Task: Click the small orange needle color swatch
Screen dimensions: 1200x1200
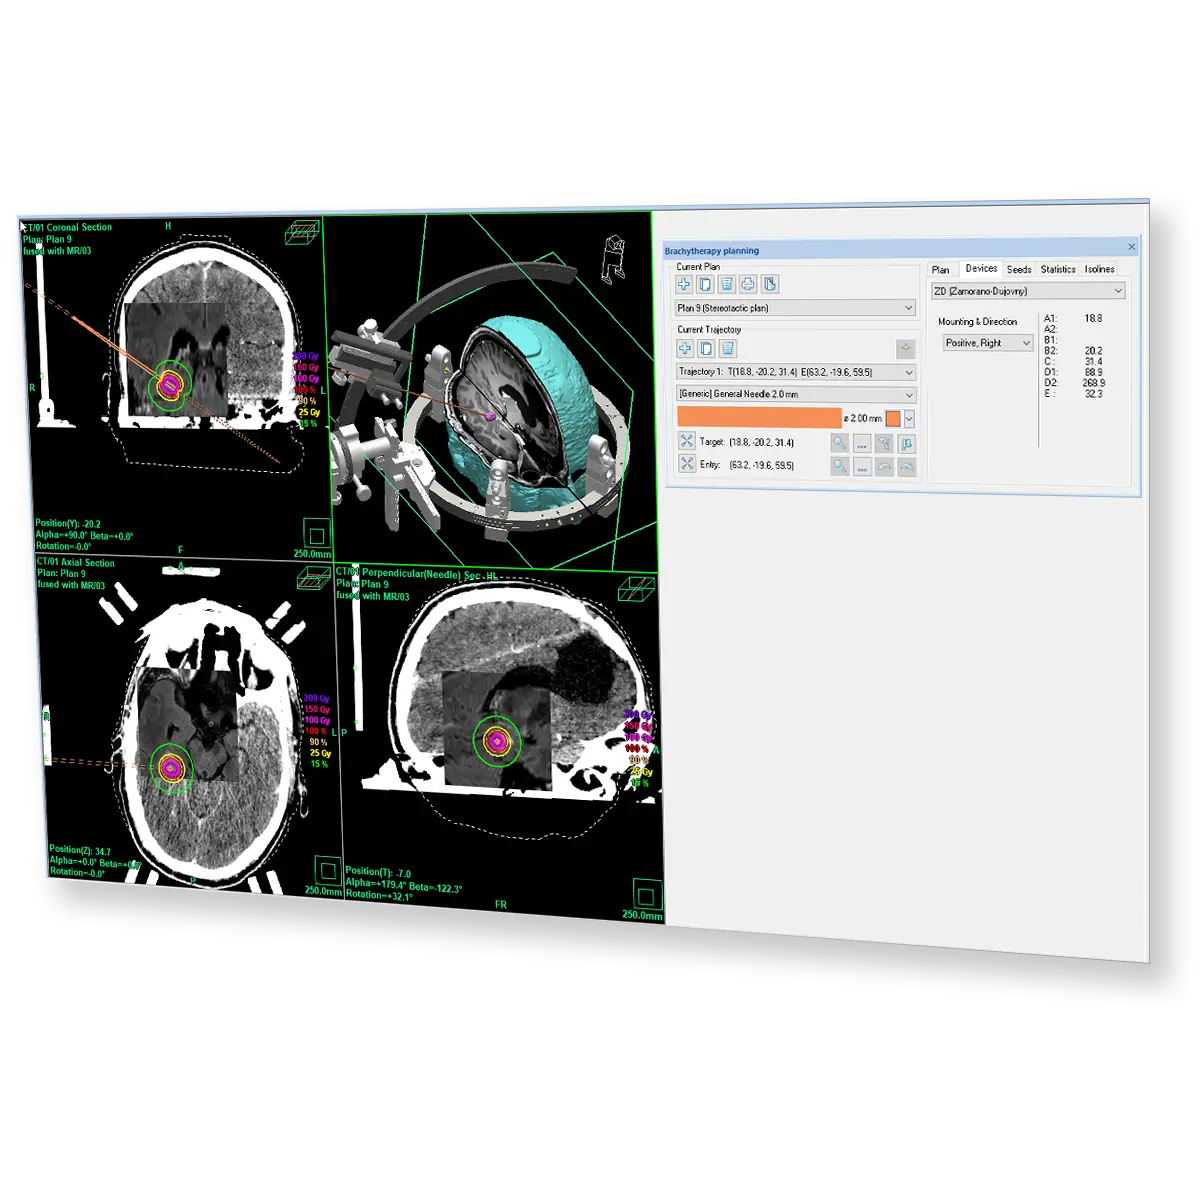Action: pos(892,419)
